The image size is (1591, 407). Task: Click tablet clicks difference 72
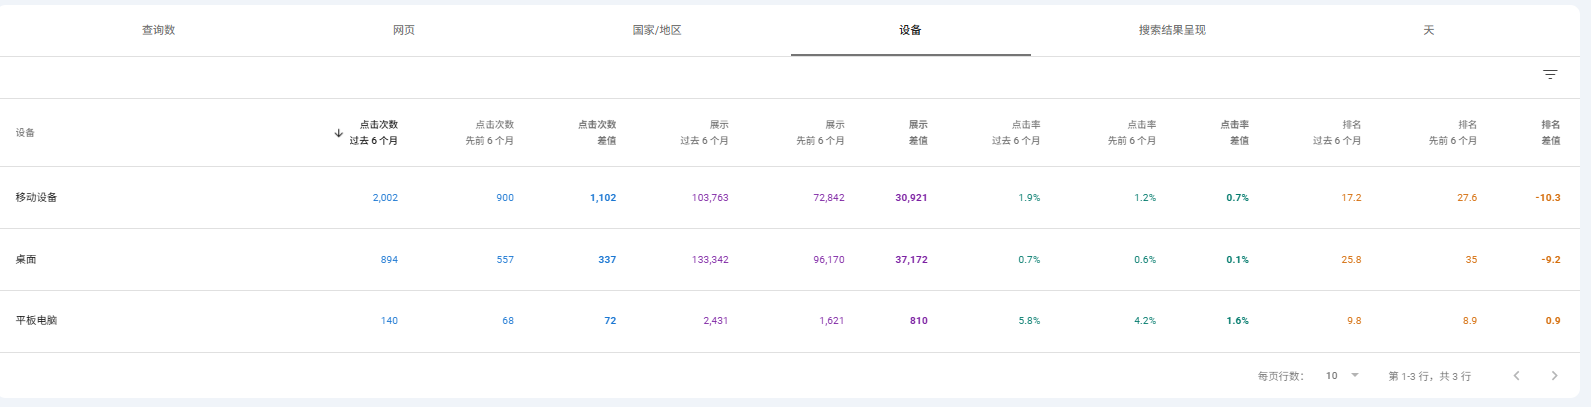pos(610,321)
